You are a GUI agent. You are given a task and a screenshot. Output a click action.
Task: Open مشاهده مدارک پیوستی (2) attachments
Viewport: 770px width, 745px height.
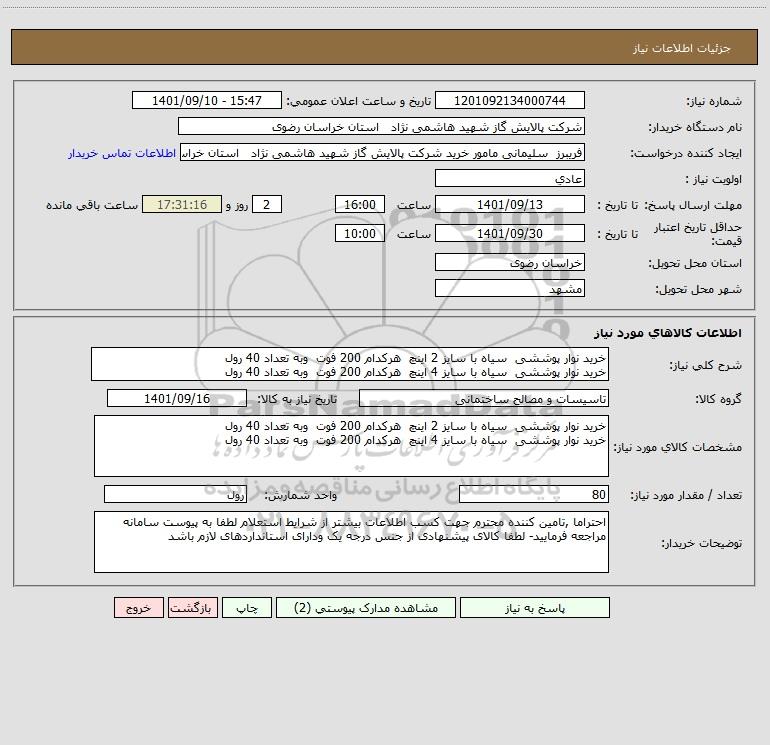366,607
